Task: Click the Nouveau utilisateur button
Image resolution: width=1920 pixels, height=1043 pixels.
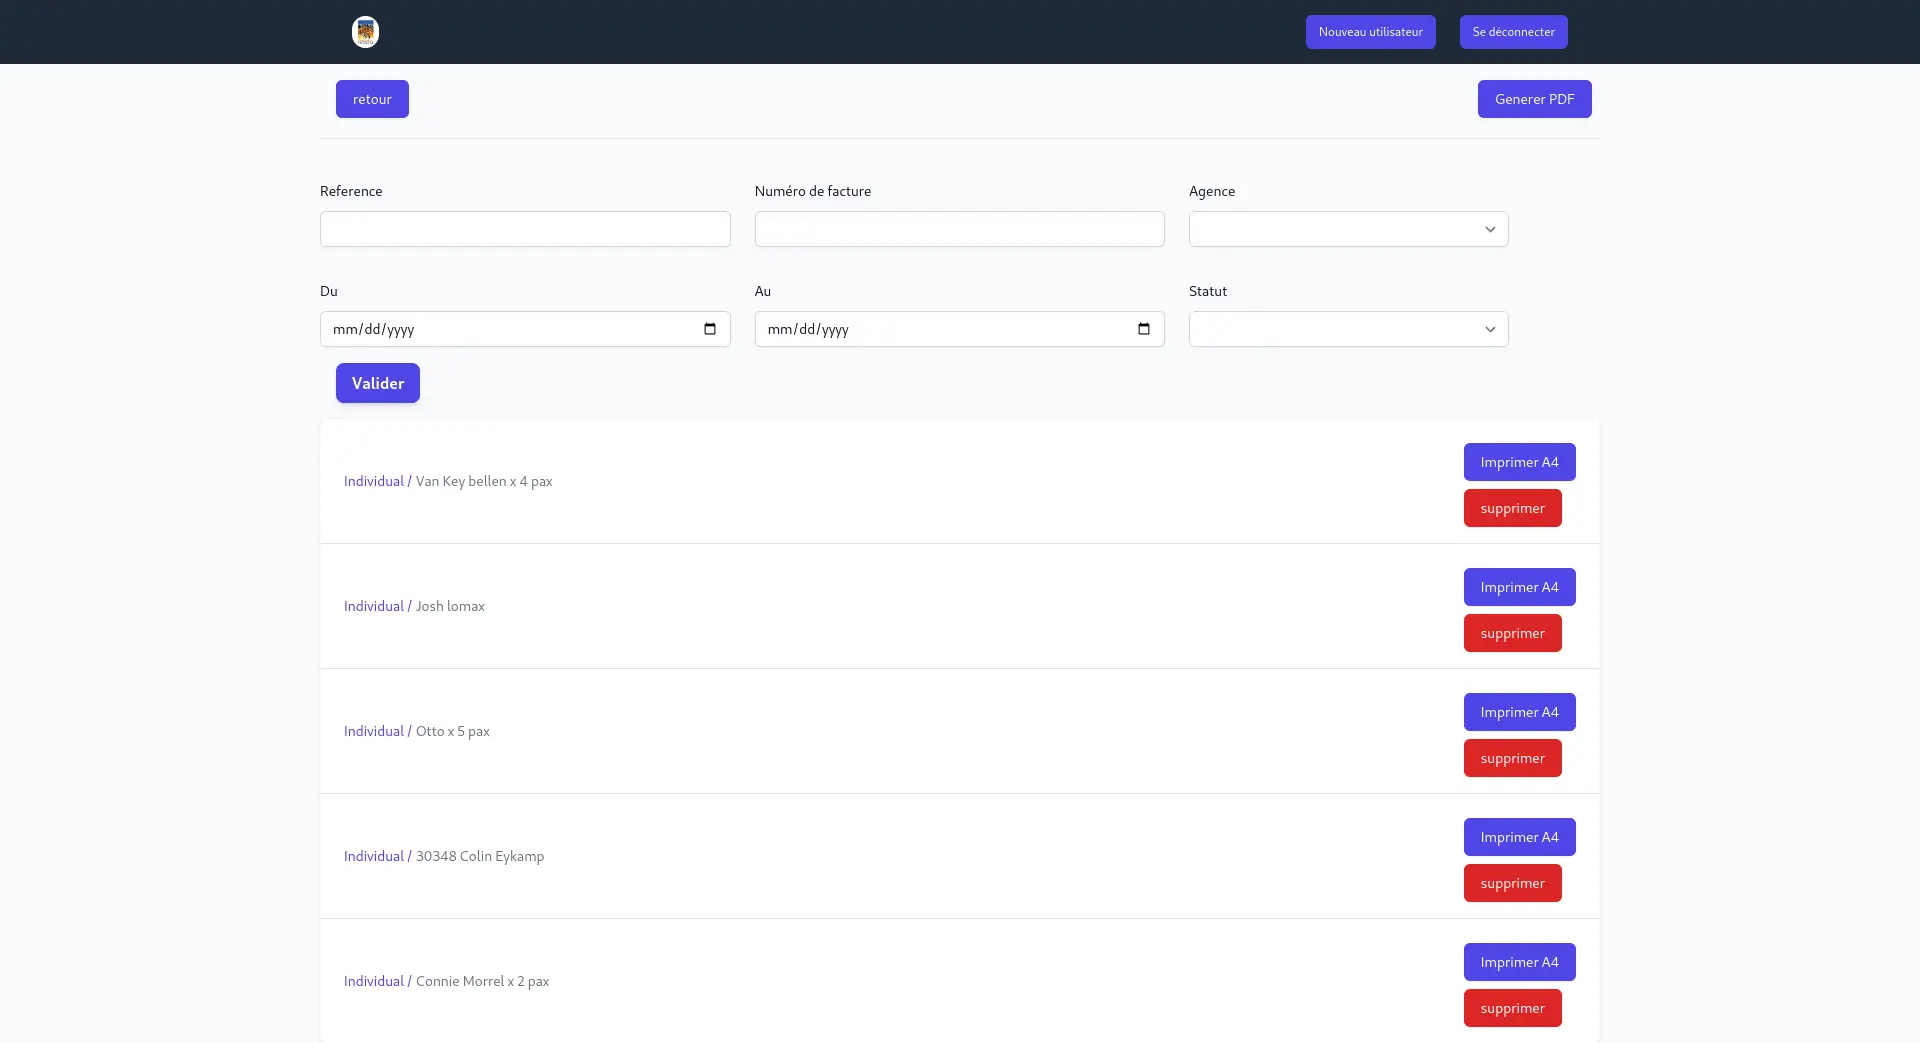Action: [x=1370, y=32]
